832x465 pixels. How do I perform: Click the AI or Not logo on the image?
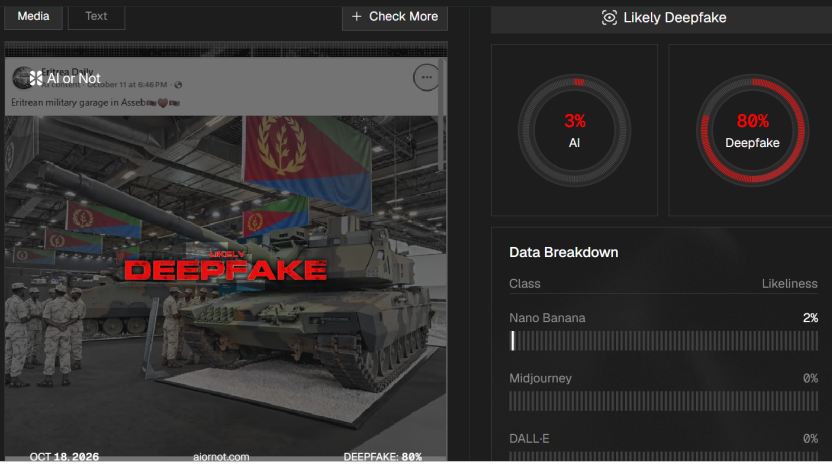click(x=65, y=79)
